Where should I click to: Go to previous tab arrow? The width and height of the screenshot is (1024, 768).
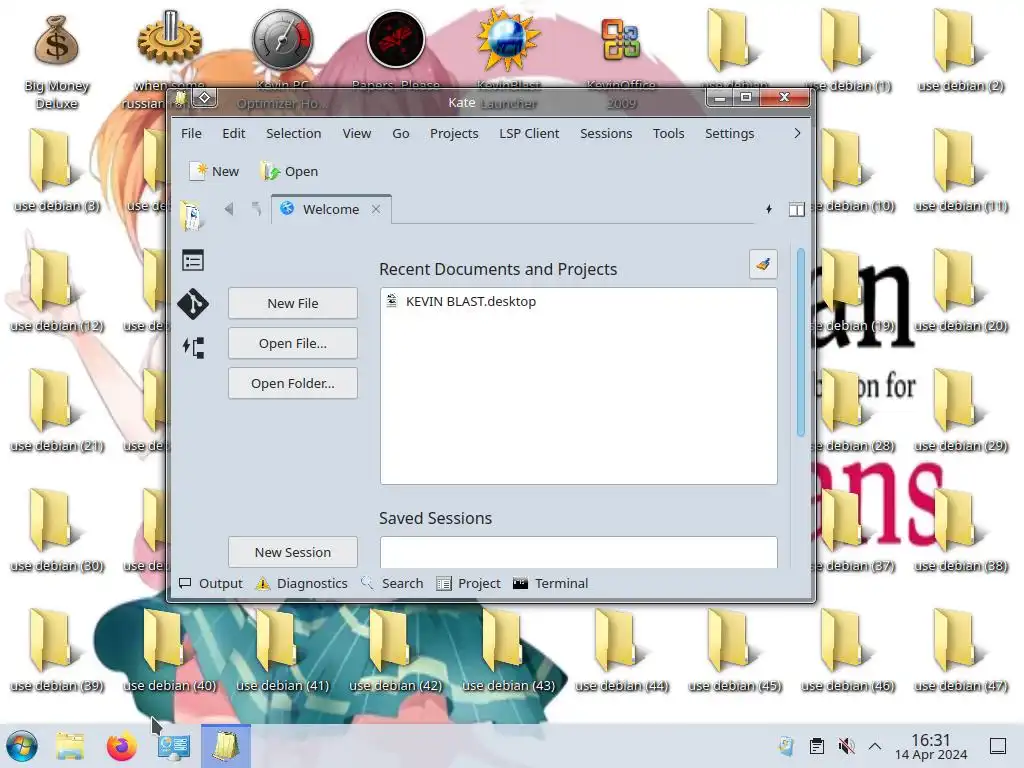coord(229,209)
